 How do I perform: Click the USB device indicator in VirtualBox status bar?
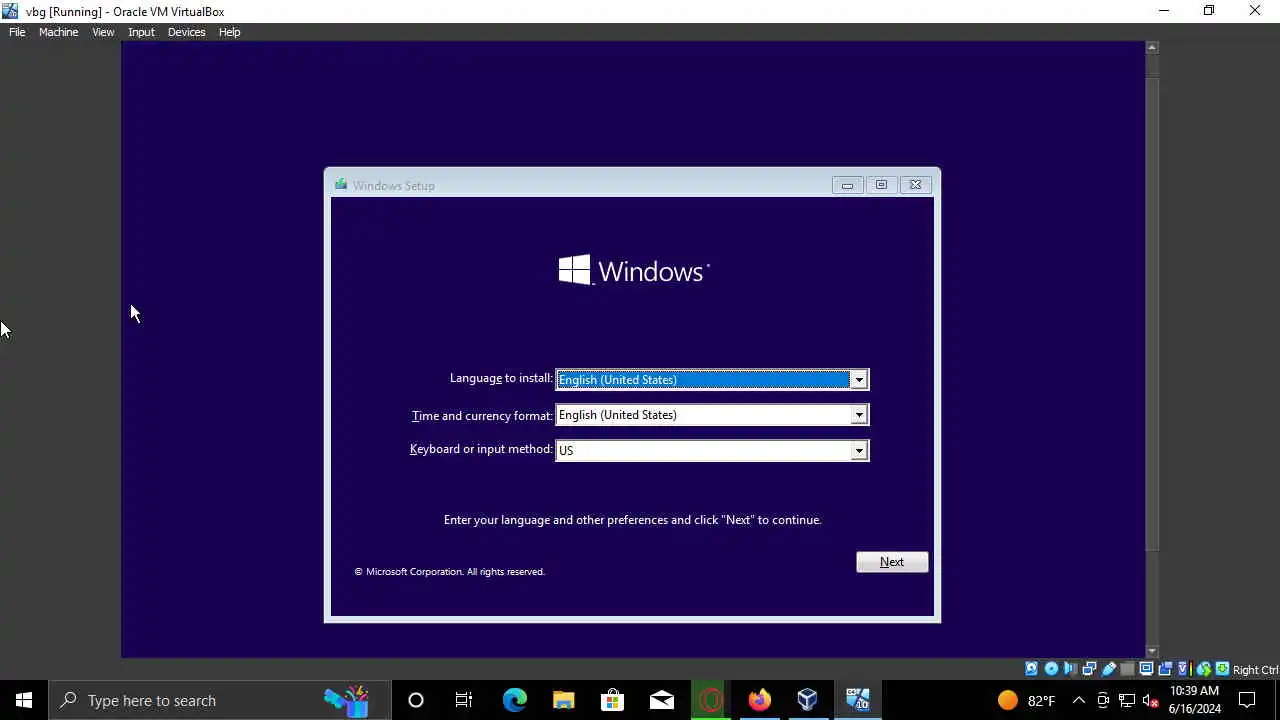[1109, 669]
